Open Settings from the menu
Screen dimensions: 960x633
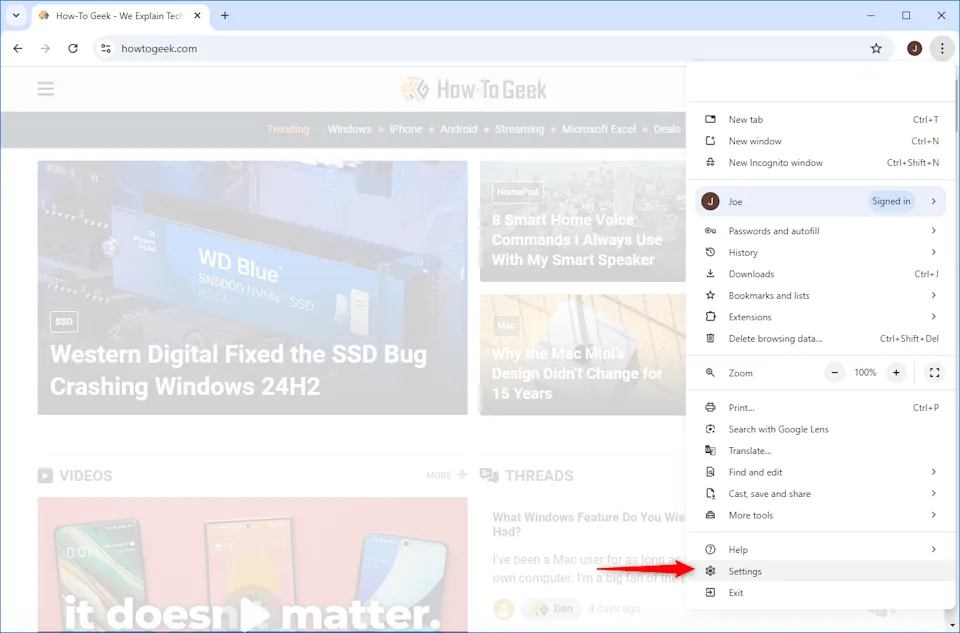(x=745, y=571)
